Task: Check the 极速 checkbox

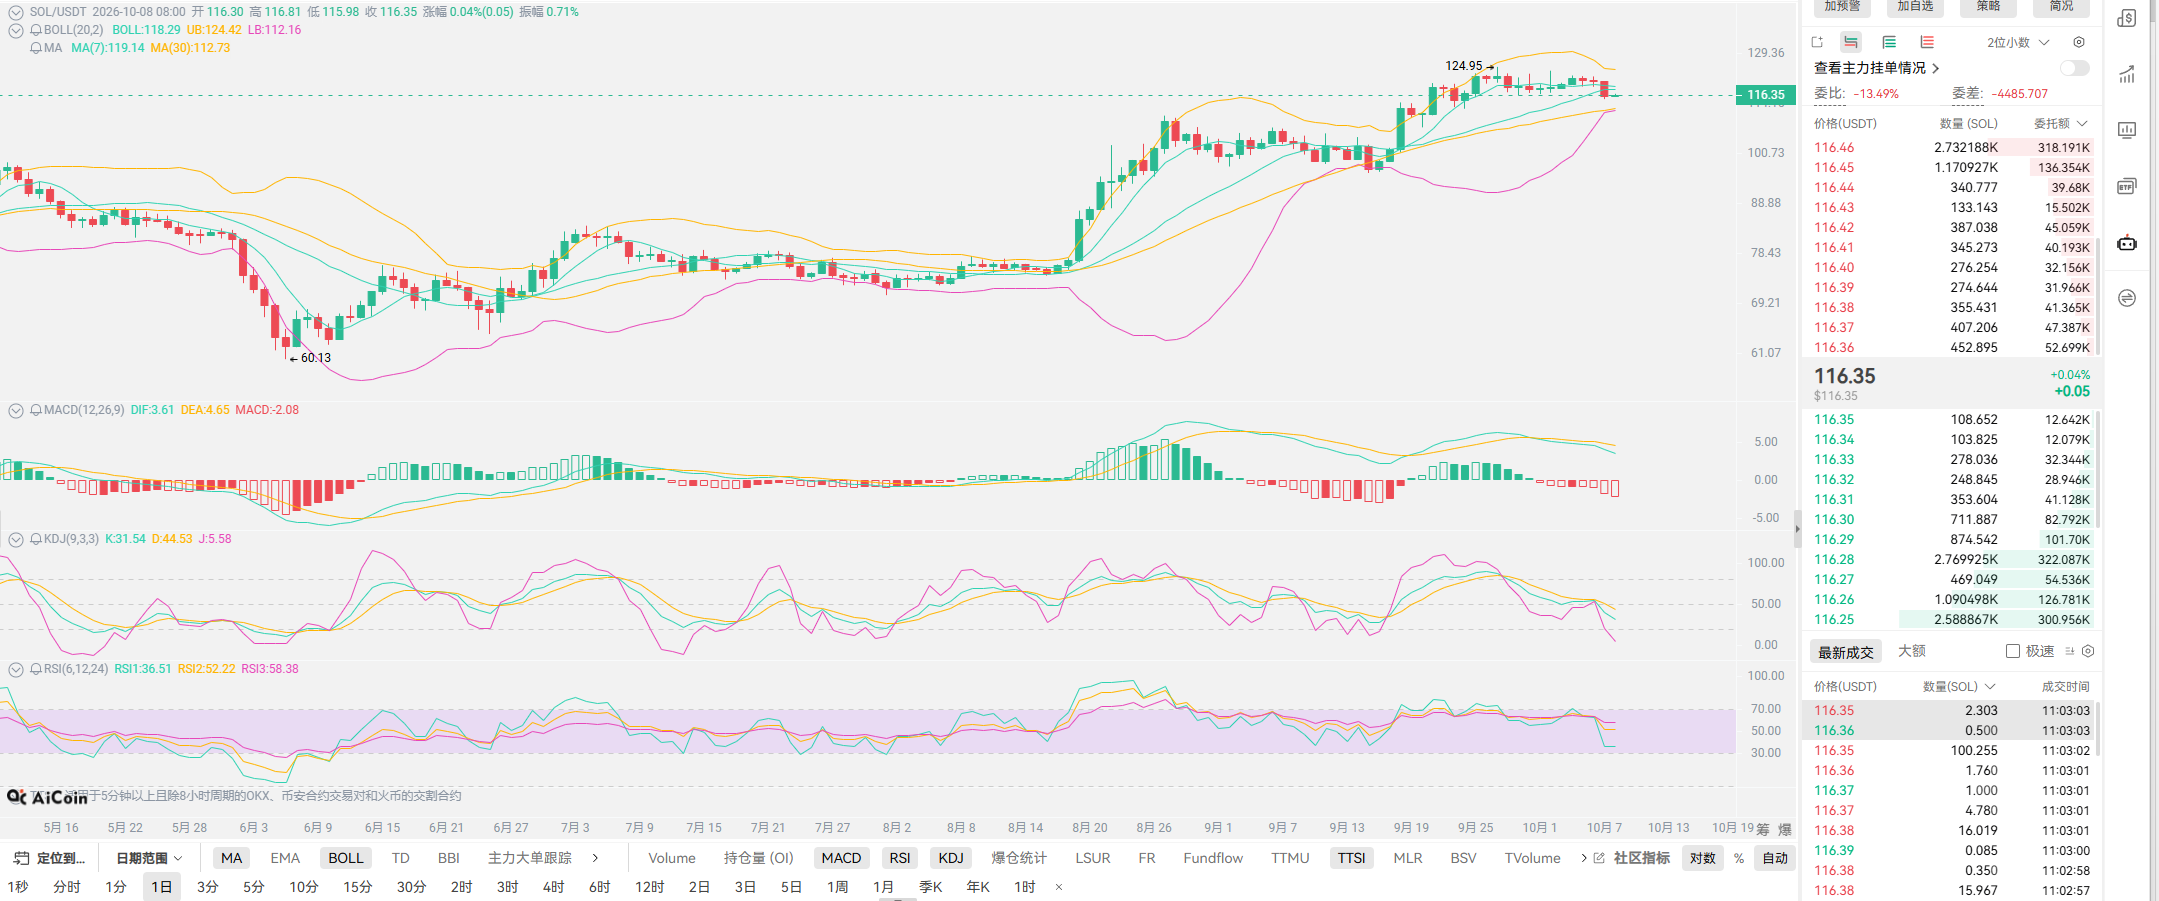Action: pyautogui.click(x=2013, y=651)
